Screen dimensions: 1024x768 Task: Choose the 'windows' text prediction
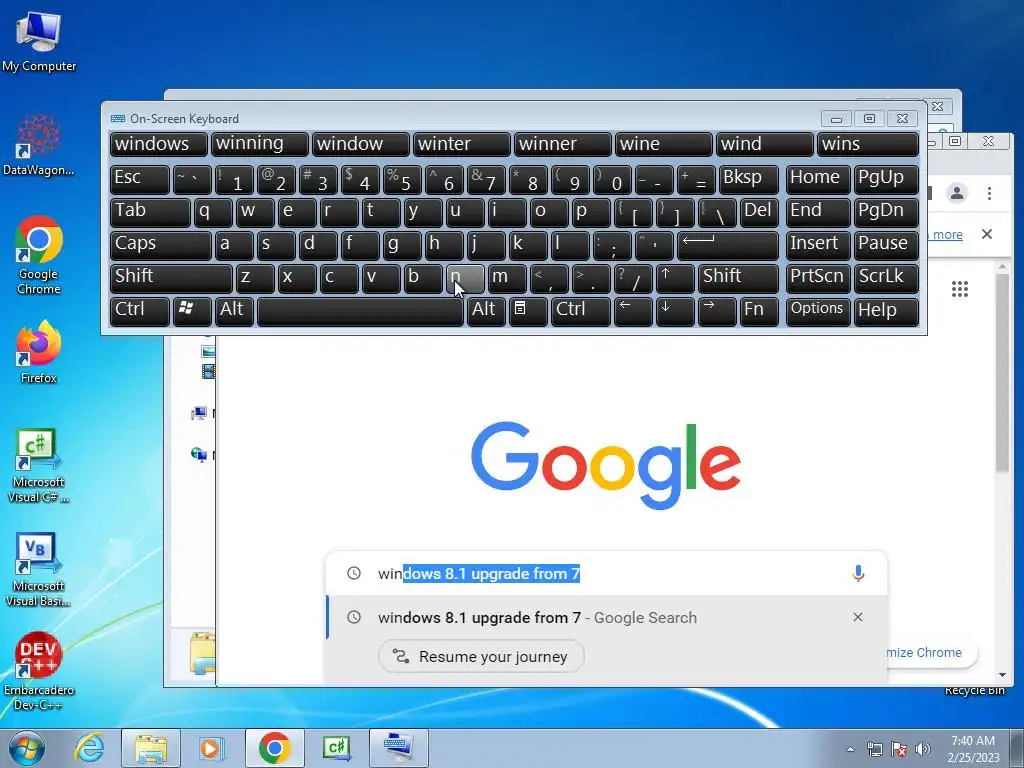pyautogui.click(x=159, y=144)
